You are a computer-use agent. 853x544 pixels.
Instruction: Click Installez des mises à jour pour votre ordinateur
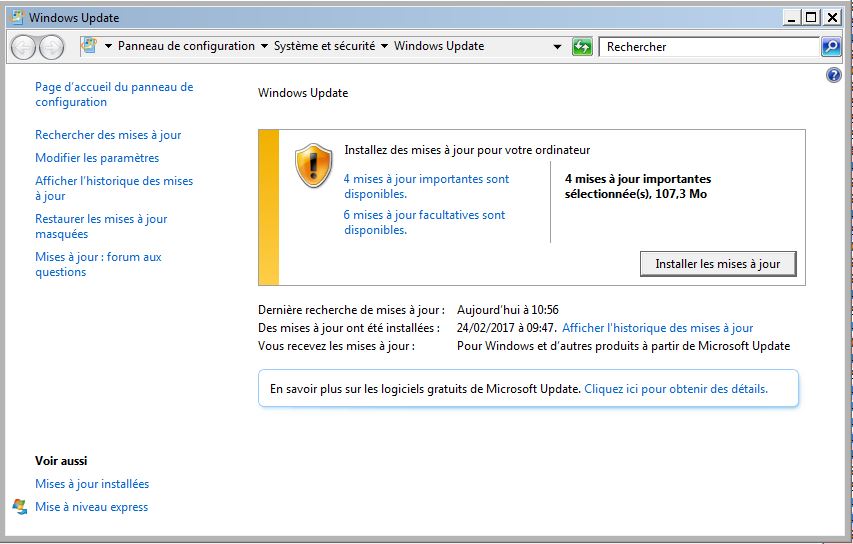coord(467,150)
